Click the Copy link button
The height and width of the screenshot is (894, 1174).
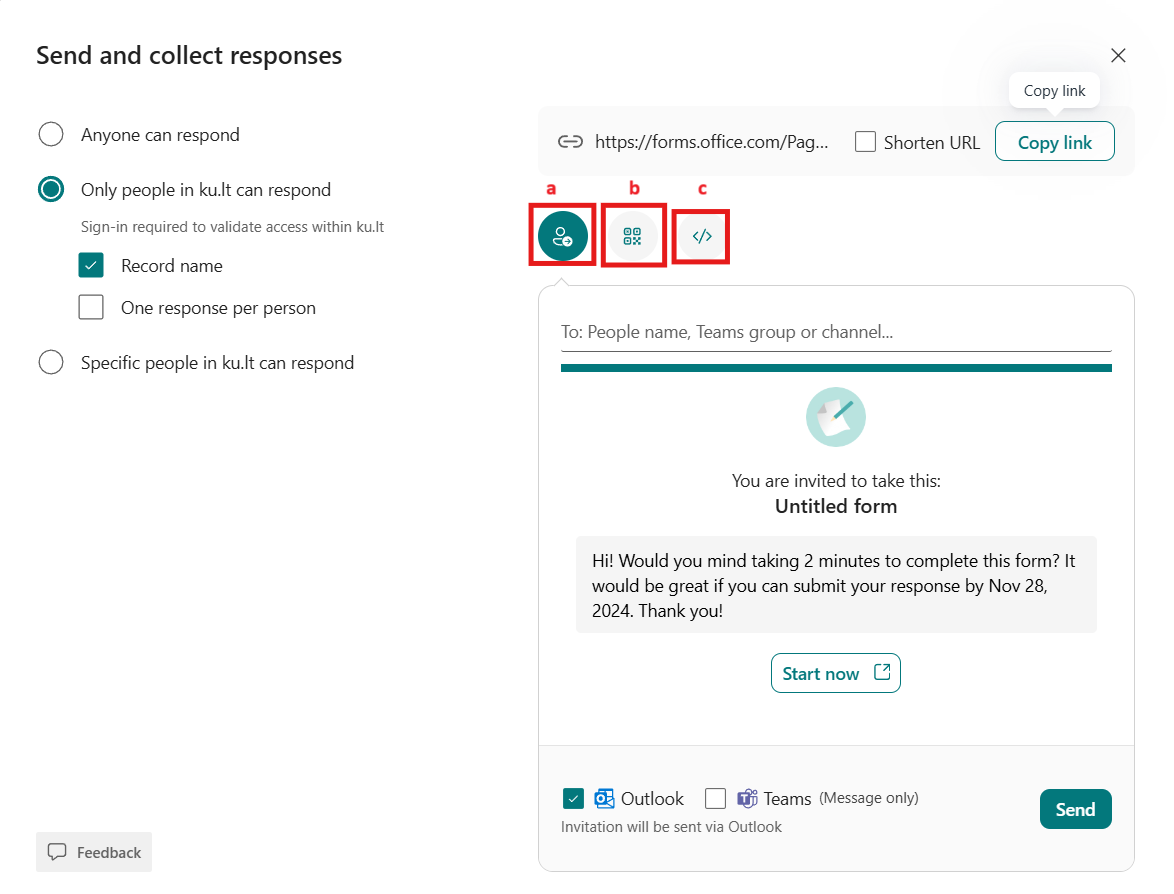coord(1054,141)
